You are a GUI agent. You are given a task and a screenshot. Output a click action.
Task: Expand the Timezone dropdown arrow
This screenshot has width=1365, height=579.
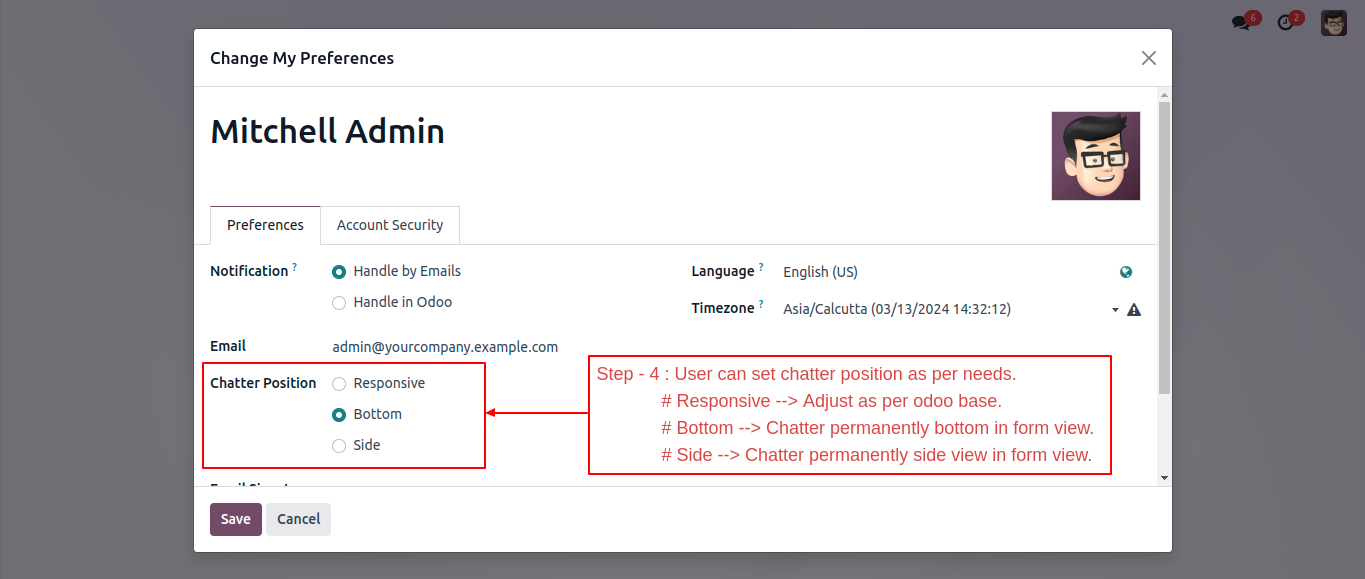click(1115, 310)
